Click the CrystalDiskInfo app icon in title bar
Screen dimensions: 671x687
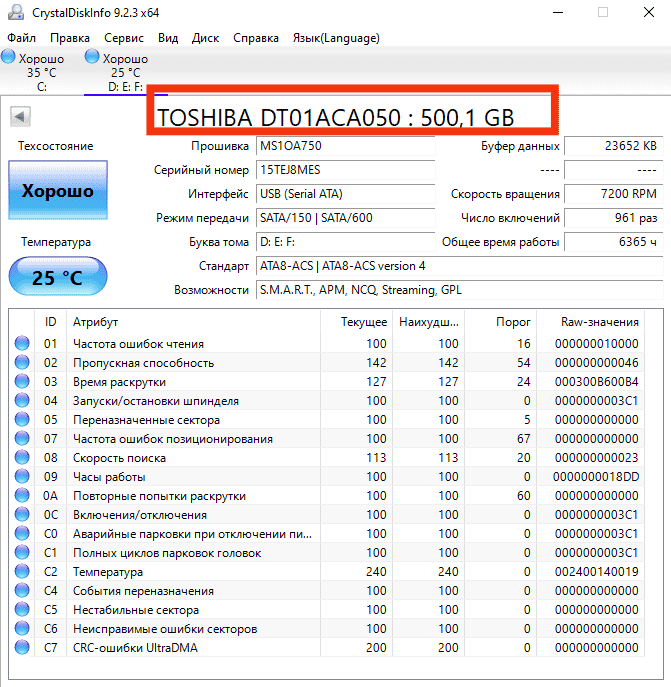pyautogui.click(x=12, y=13)
